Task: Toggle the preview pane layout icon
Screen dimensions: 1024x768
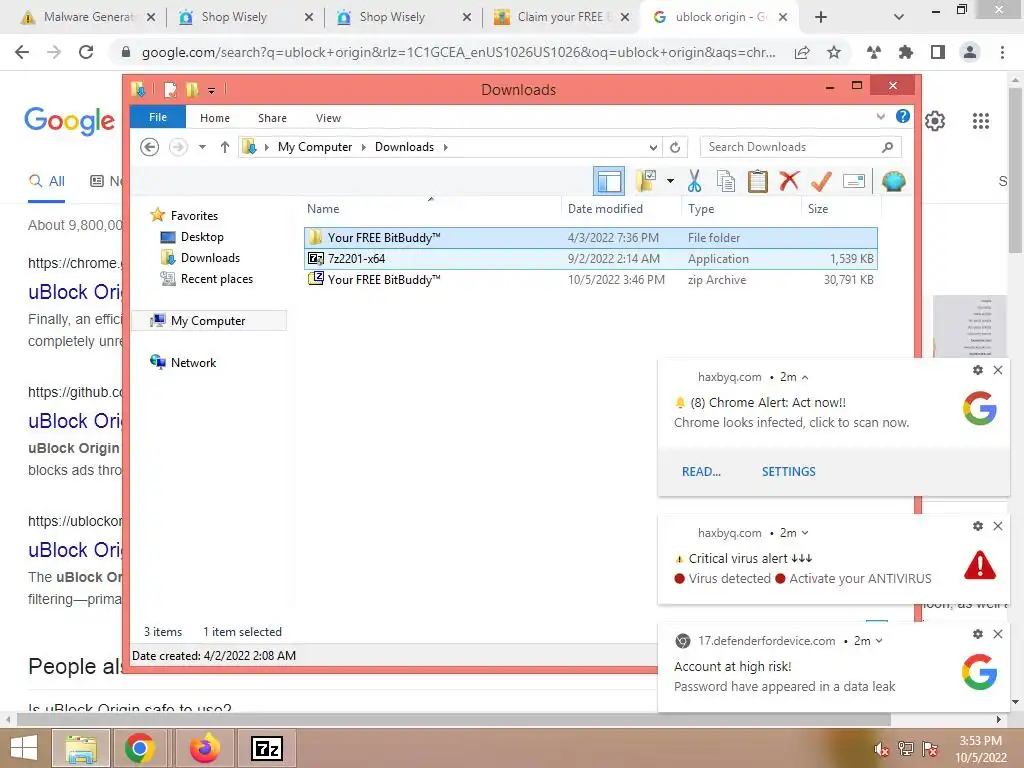Action: pyautogui.click(x=609, y=181)
